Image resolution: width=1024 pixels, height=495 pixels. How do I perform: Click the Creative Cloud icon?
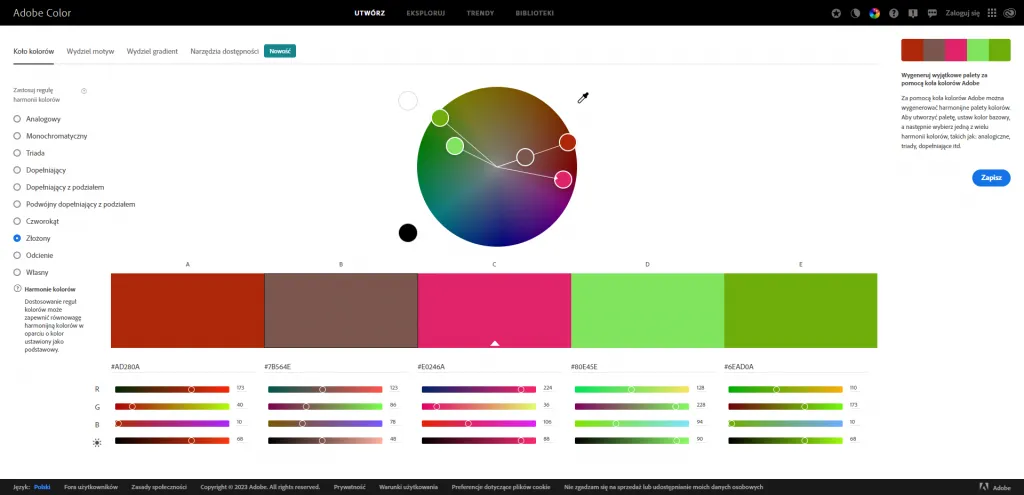(1009, 13)
